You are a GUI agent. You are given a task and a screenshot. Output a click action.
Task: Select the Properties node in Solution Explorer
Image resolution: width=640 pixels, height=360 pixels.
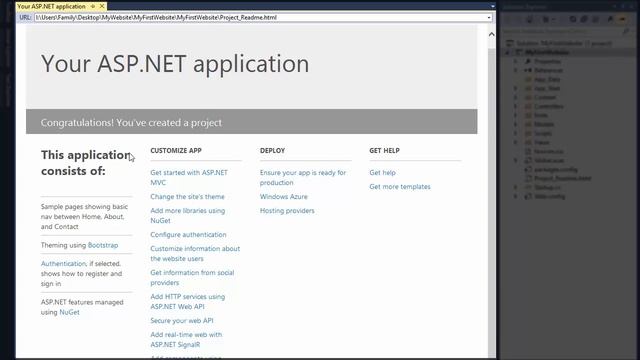point(547,61)
